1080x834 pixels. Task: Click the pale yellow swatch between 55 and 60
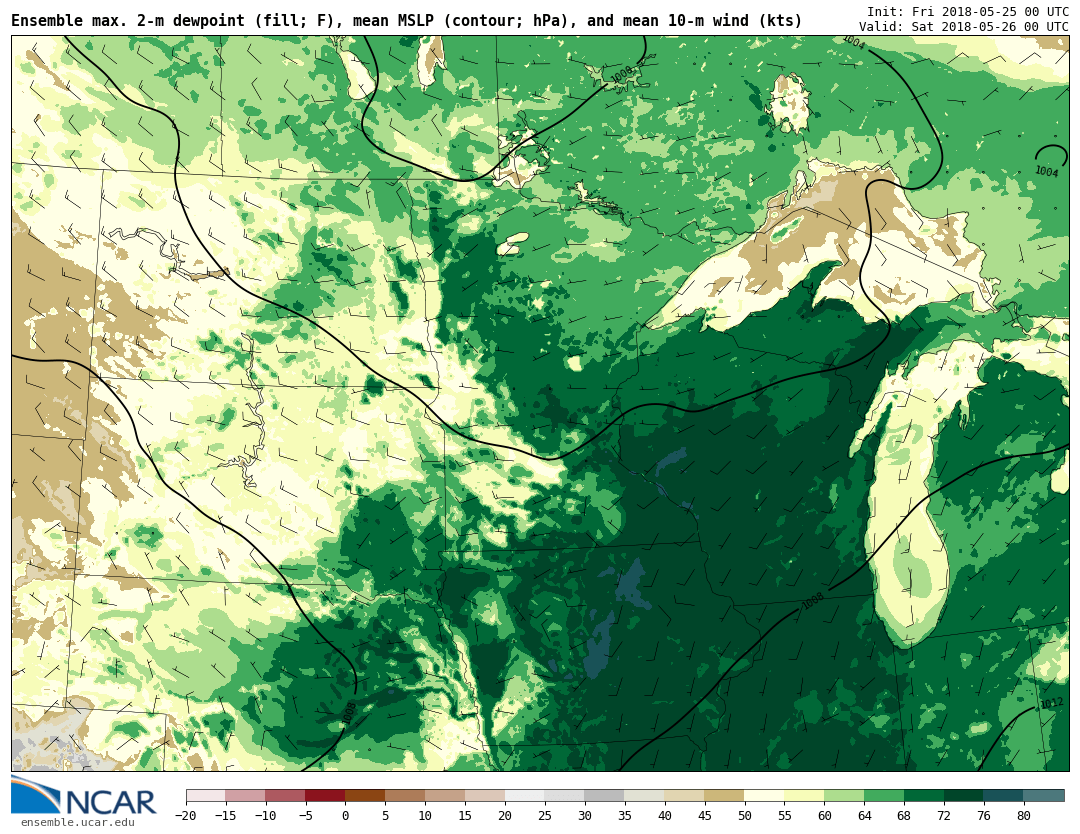[804, 796]
